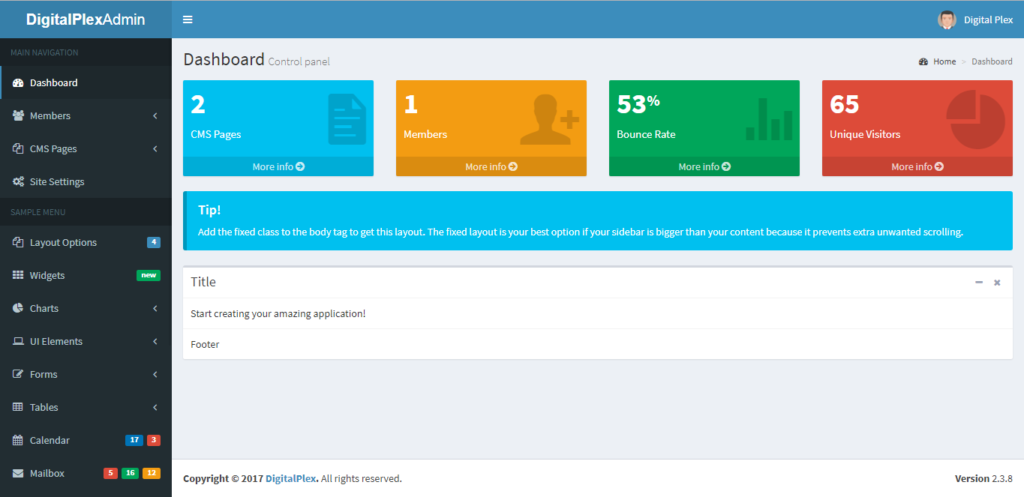Image resolution: width=1024 pixels, height=497 pixels.
Task: Click the red 3 badge on Calendar
Action: pos(153,440)
